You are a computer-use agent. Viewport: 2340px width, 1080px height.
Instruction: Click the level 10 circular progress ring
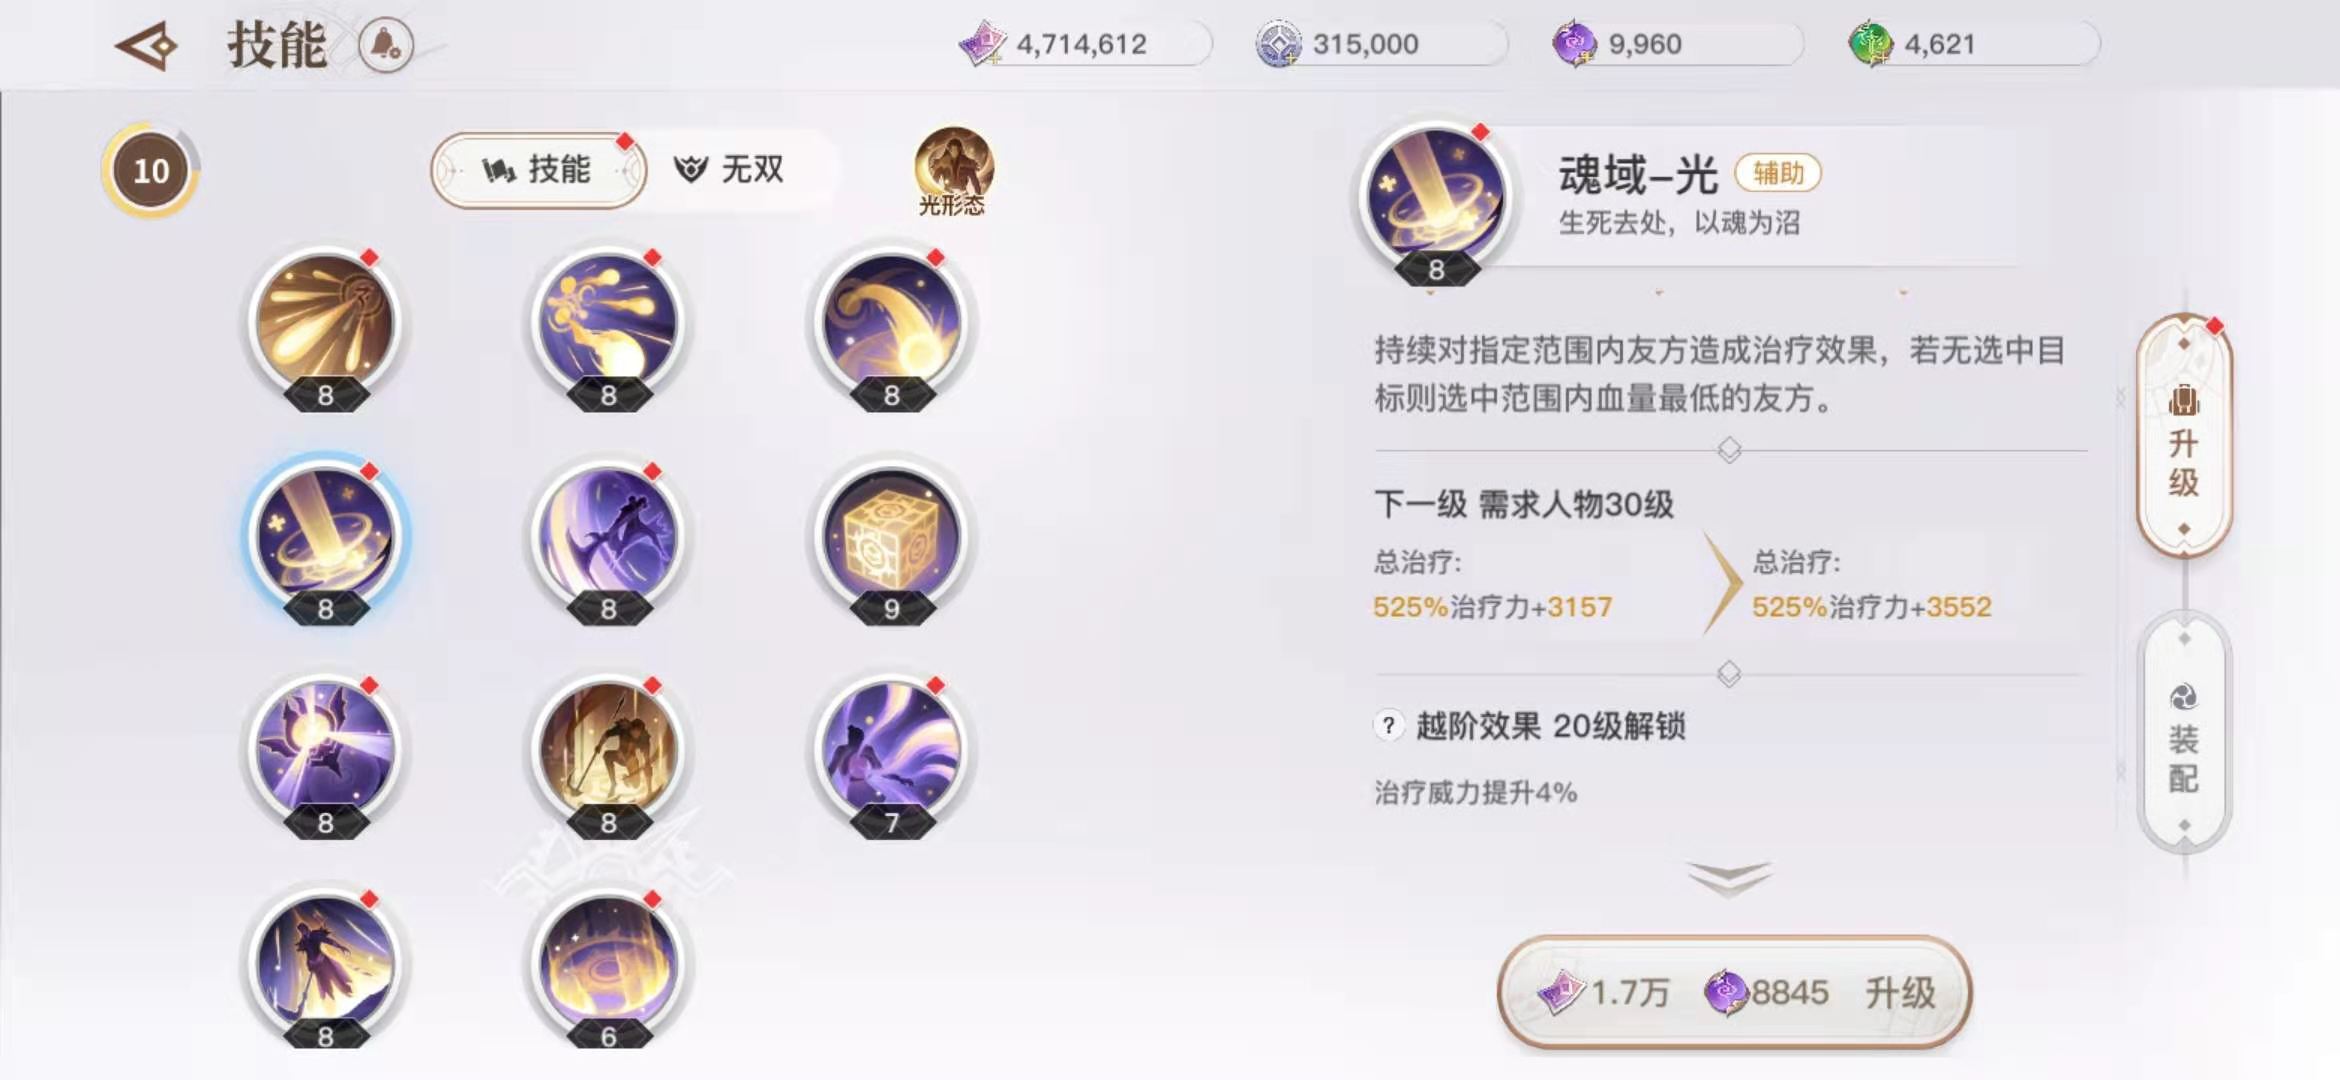pyautogui.click(x=151, y=171)
